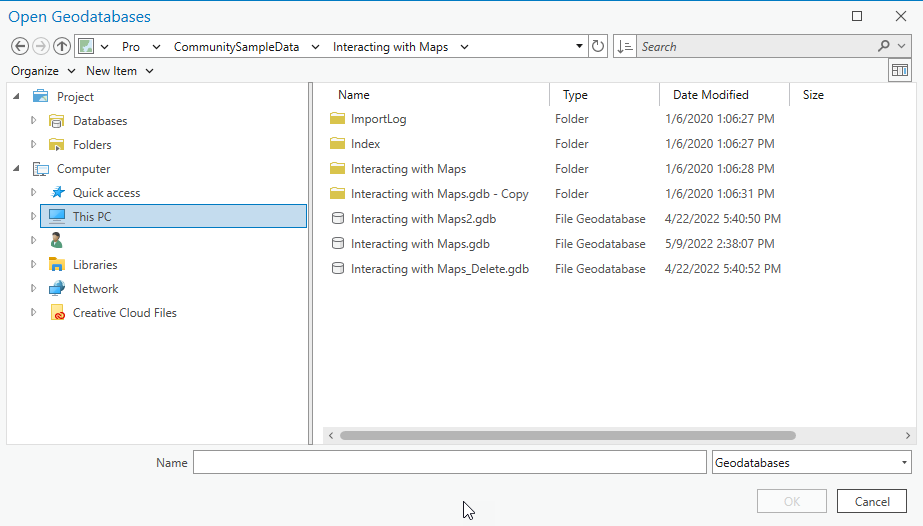This screenshot has width=923, height=526.
Task: Click the Cancel button
Action: 872,501
